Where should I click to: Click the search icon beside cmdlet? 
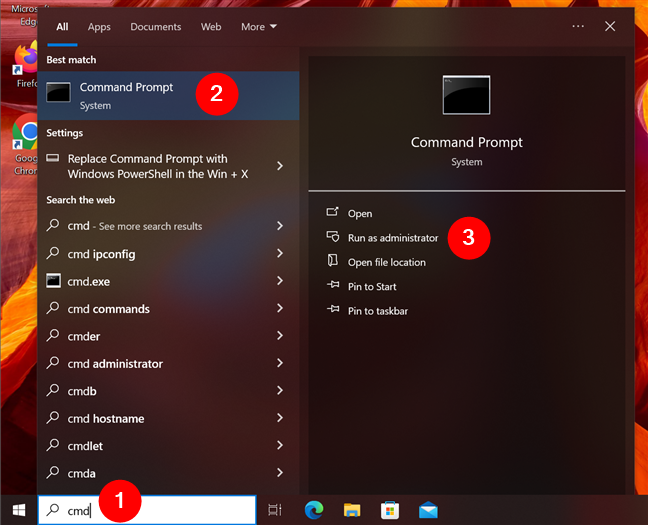click(53, 445)
